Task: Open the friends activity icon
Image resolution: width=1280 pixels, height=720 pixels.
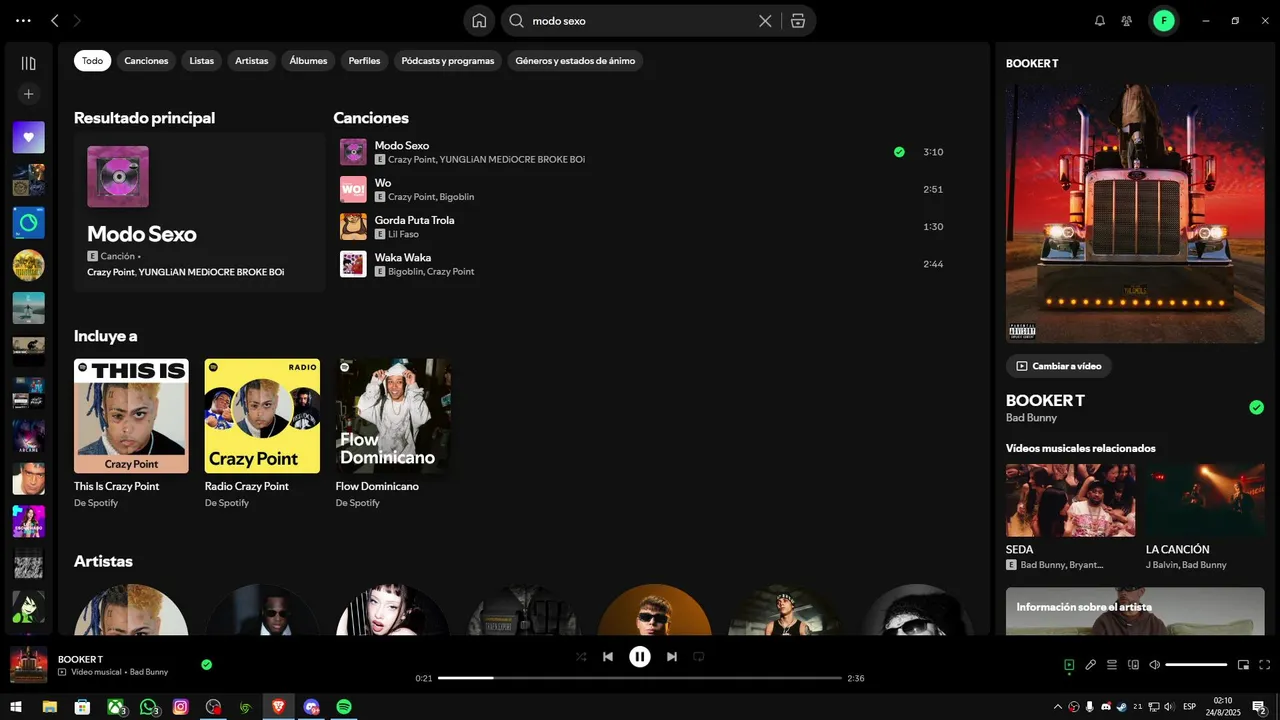Action: tap(1127, 21)
